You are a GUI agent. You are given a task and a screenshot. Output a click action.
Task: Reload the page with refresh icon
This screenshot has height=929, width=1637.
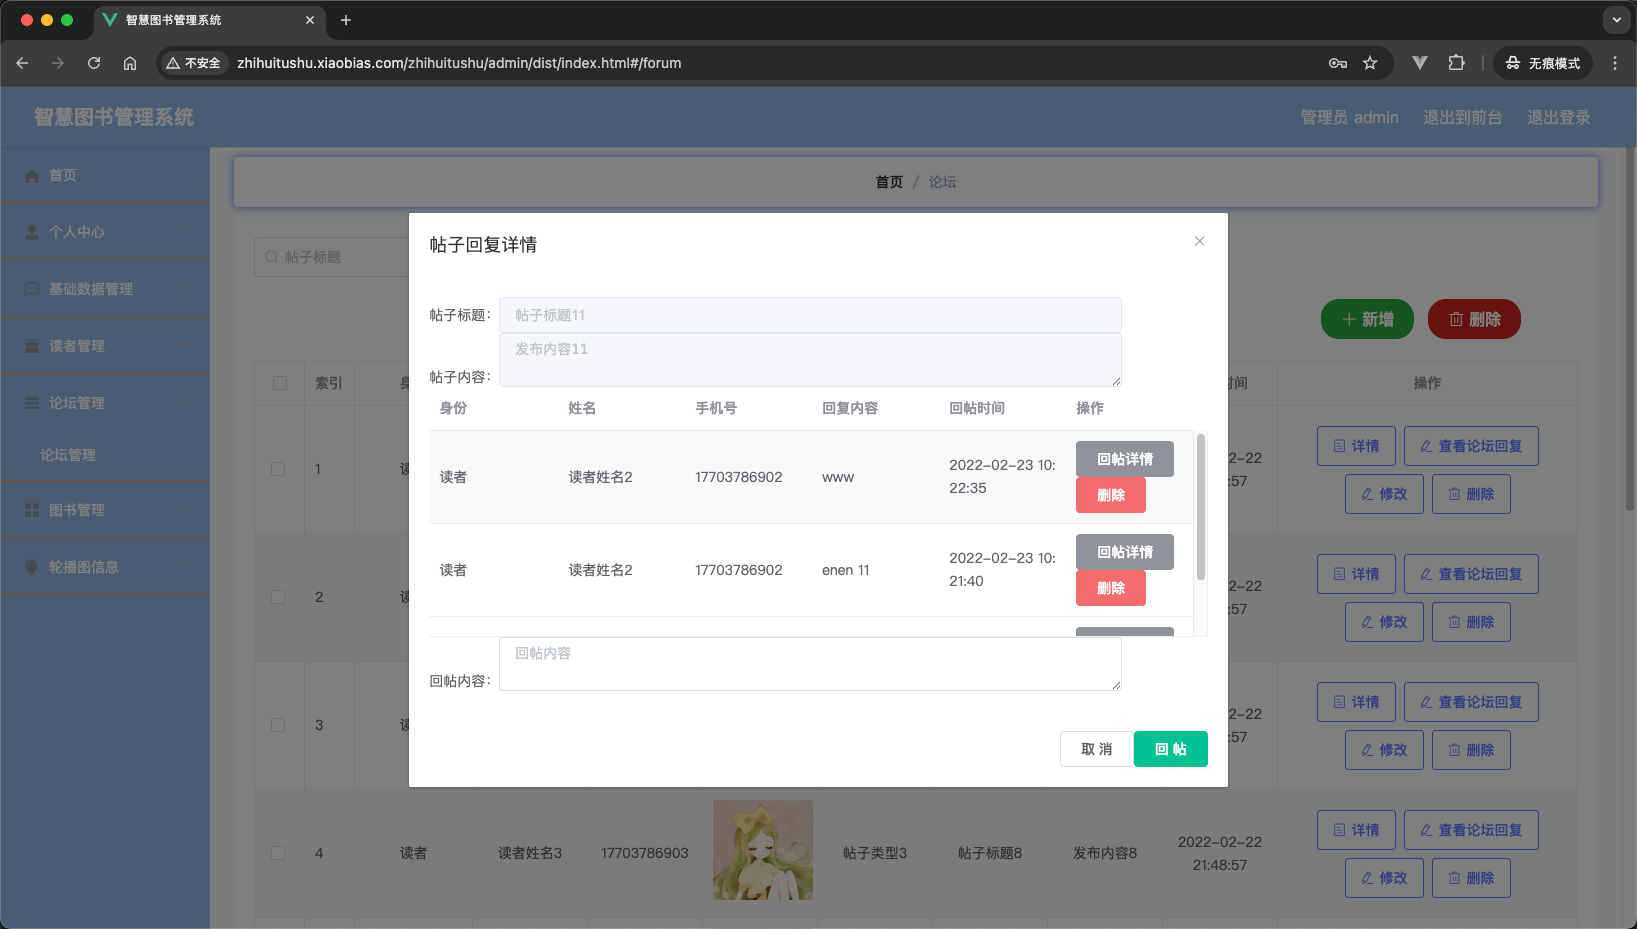(x=94, y=63)
